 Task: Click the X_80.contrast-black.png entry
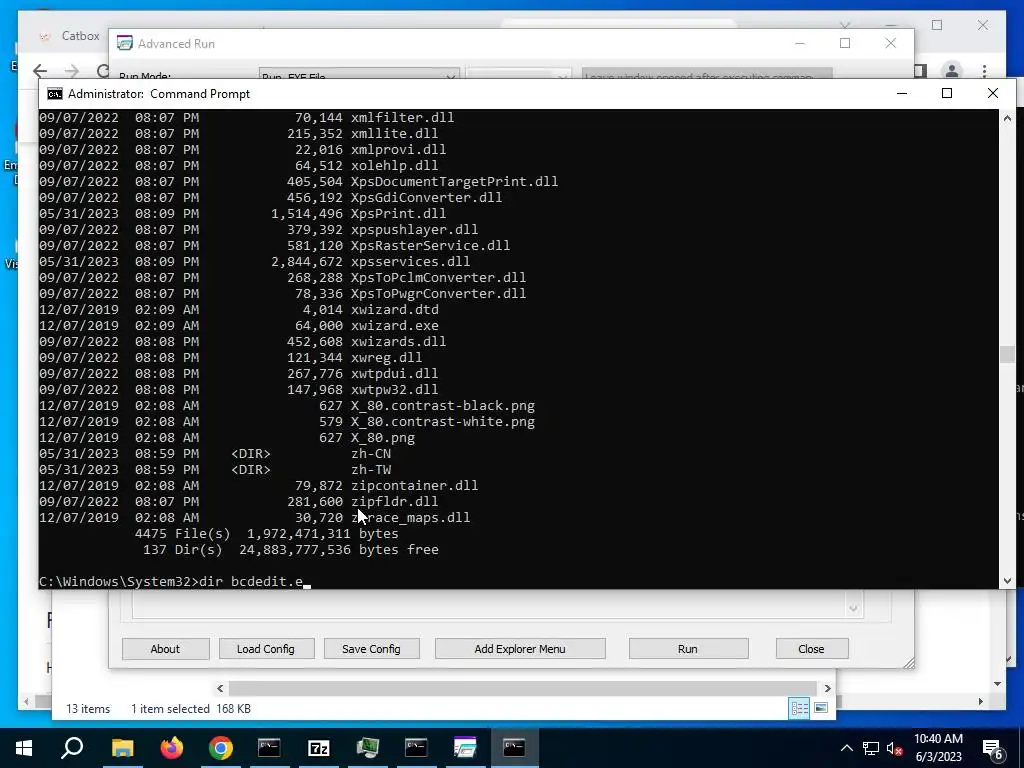click(443, 406)
